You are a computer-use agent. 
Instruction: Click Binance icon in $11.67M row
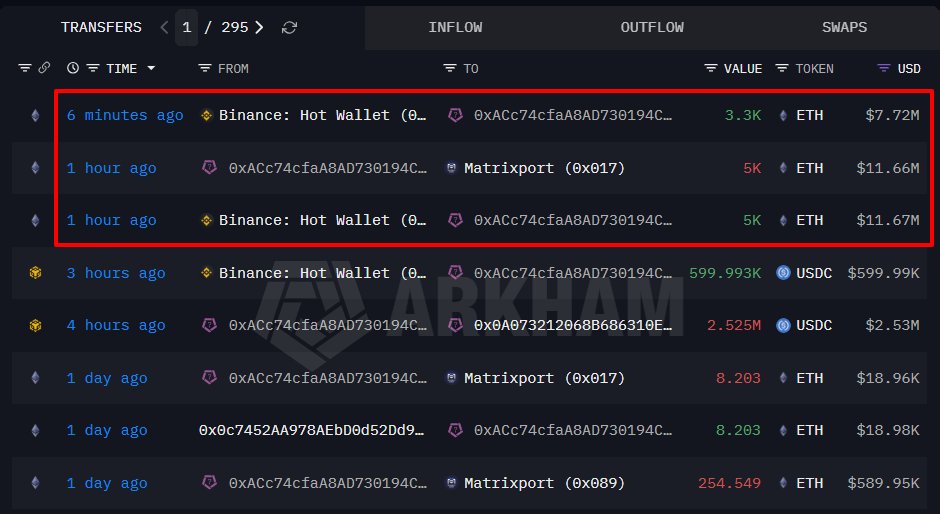[x=207, y=221]
